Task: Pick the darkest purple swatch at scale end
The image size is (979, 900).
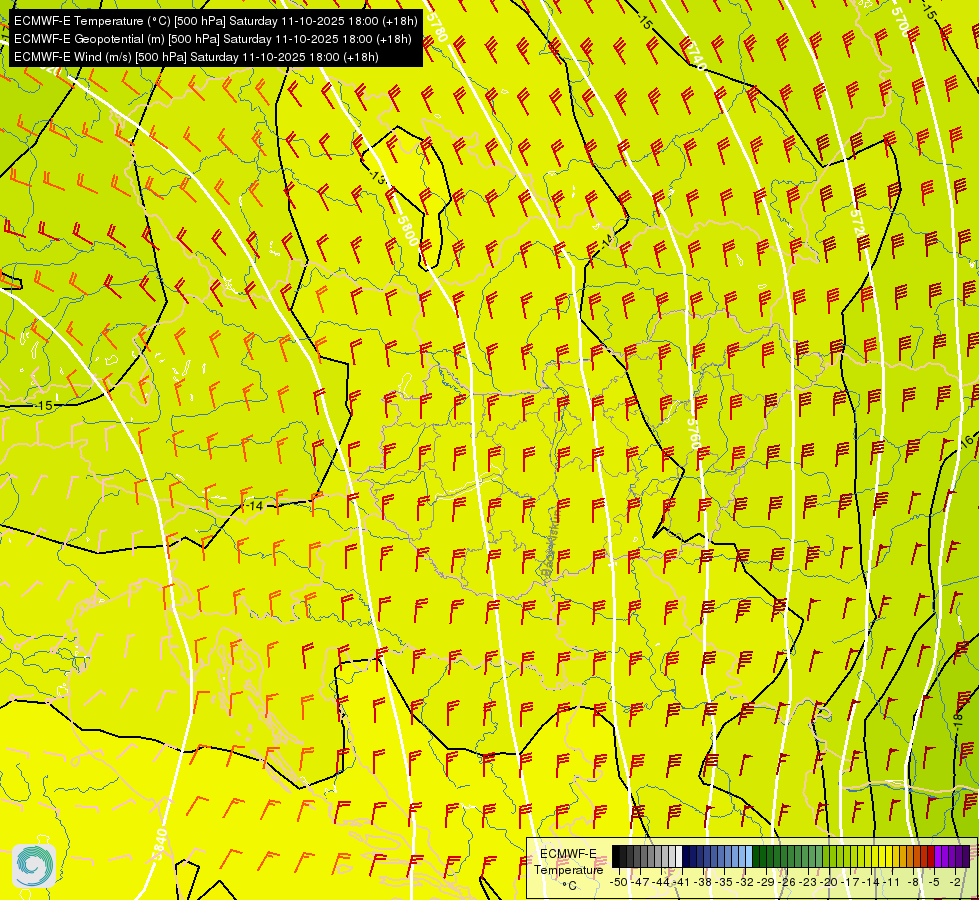Action: [x=966, y=856]
